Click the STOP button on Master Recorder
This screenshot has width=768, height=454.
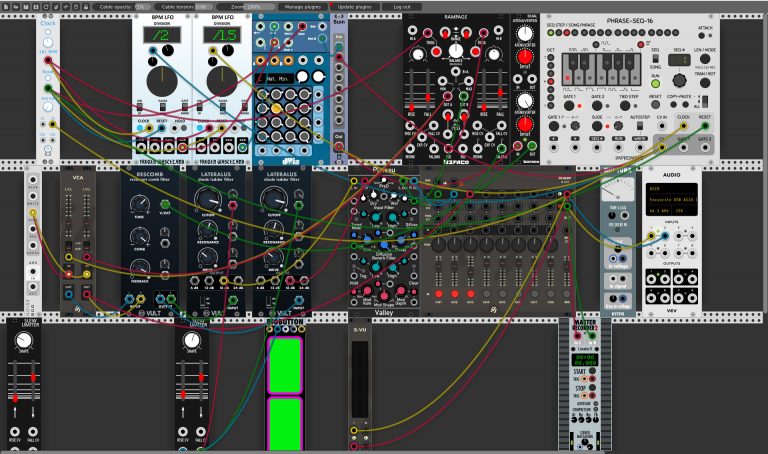[592, 387]
